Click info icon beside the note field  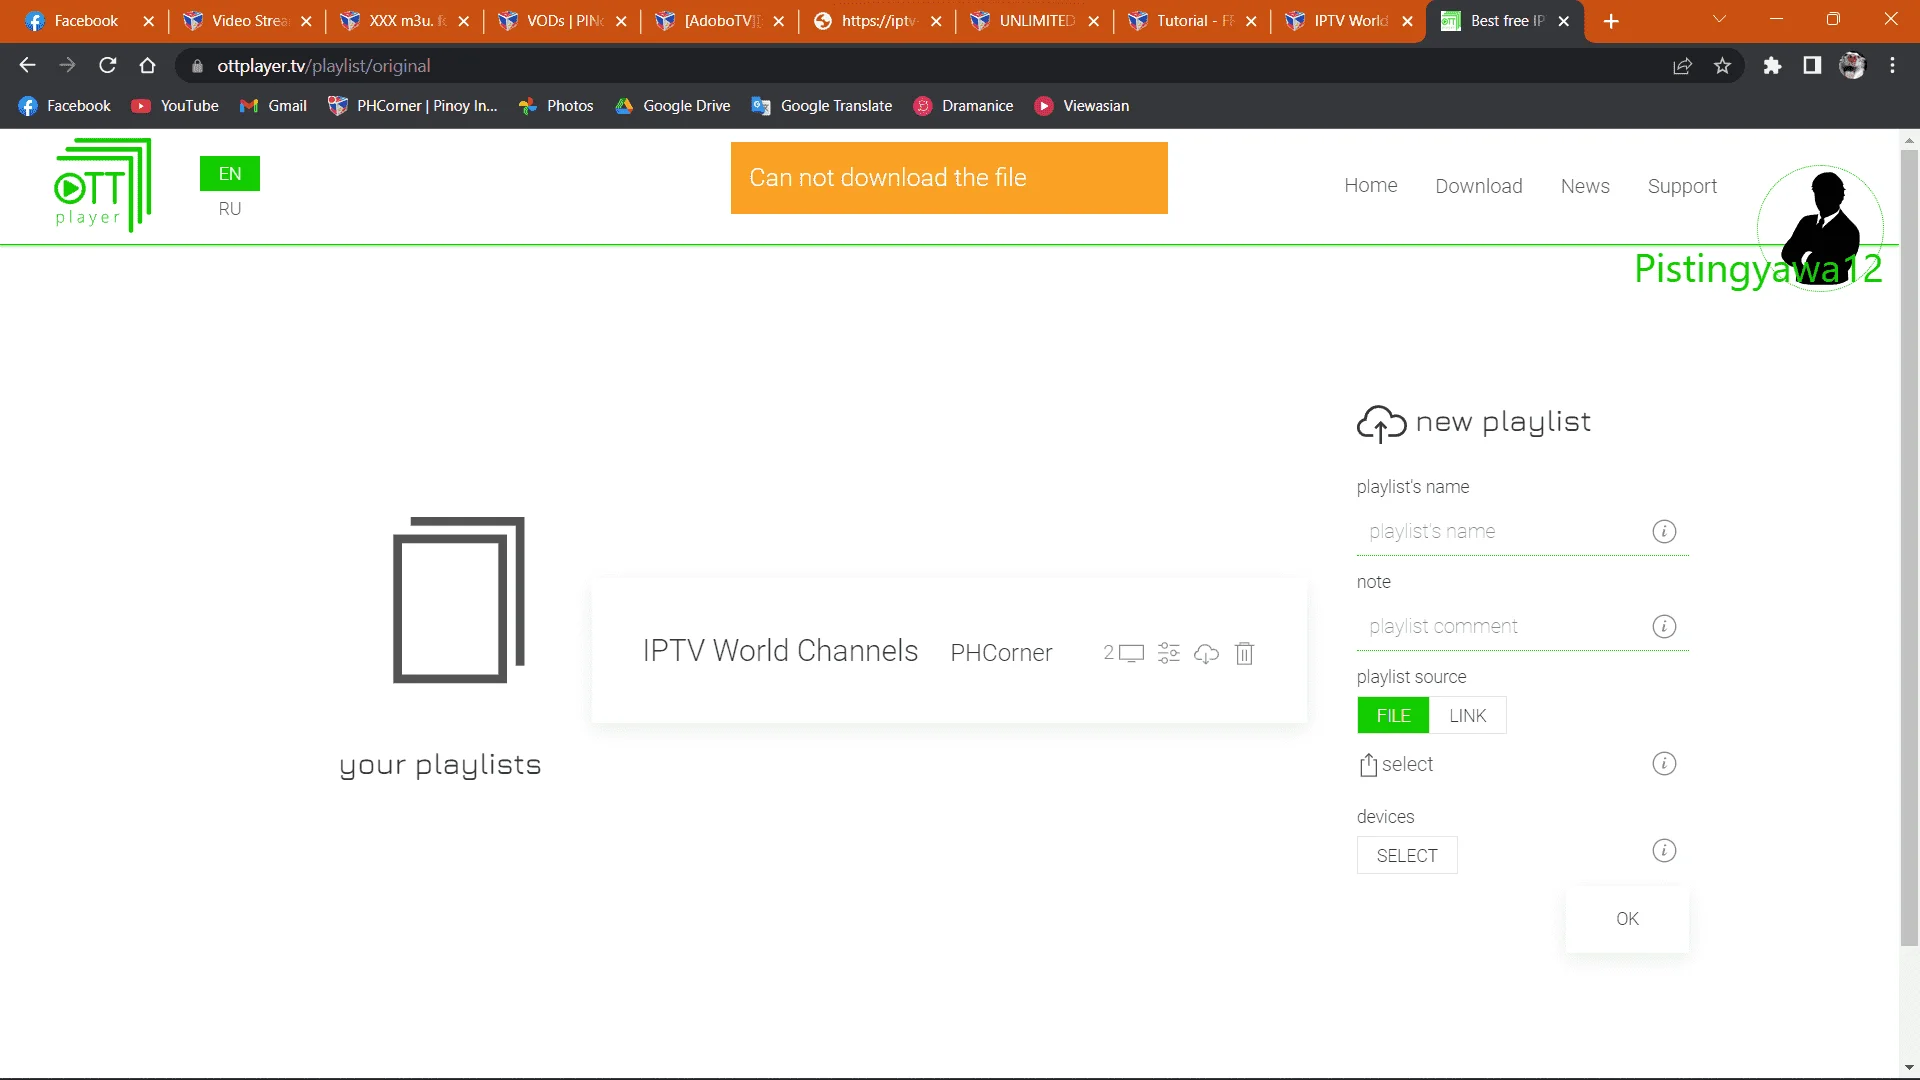(1664, 626)
